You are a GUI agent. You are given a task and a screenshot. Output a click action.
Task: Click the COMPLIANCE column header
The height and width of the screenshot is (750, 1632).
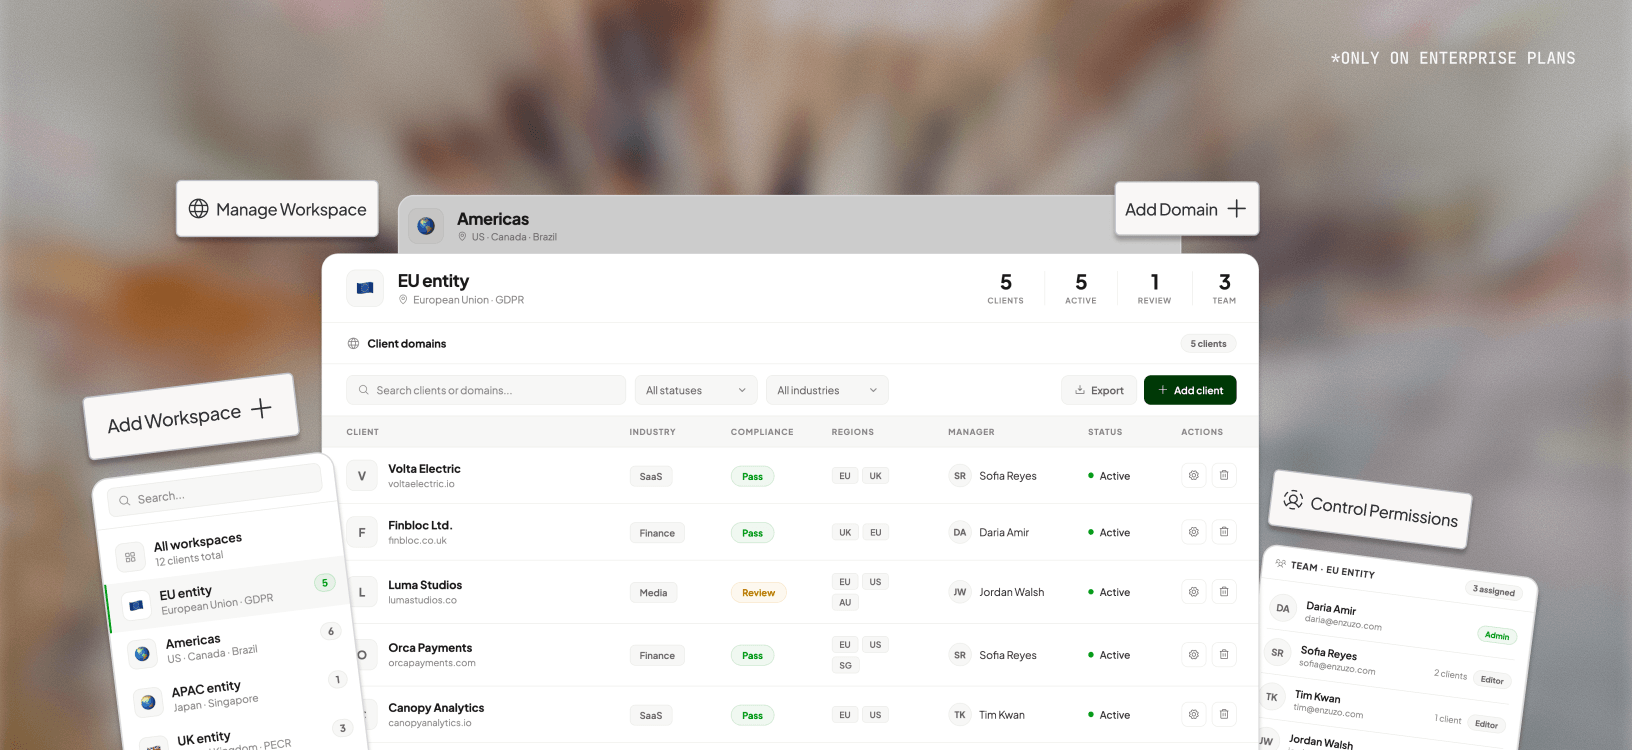pos(762,432)
